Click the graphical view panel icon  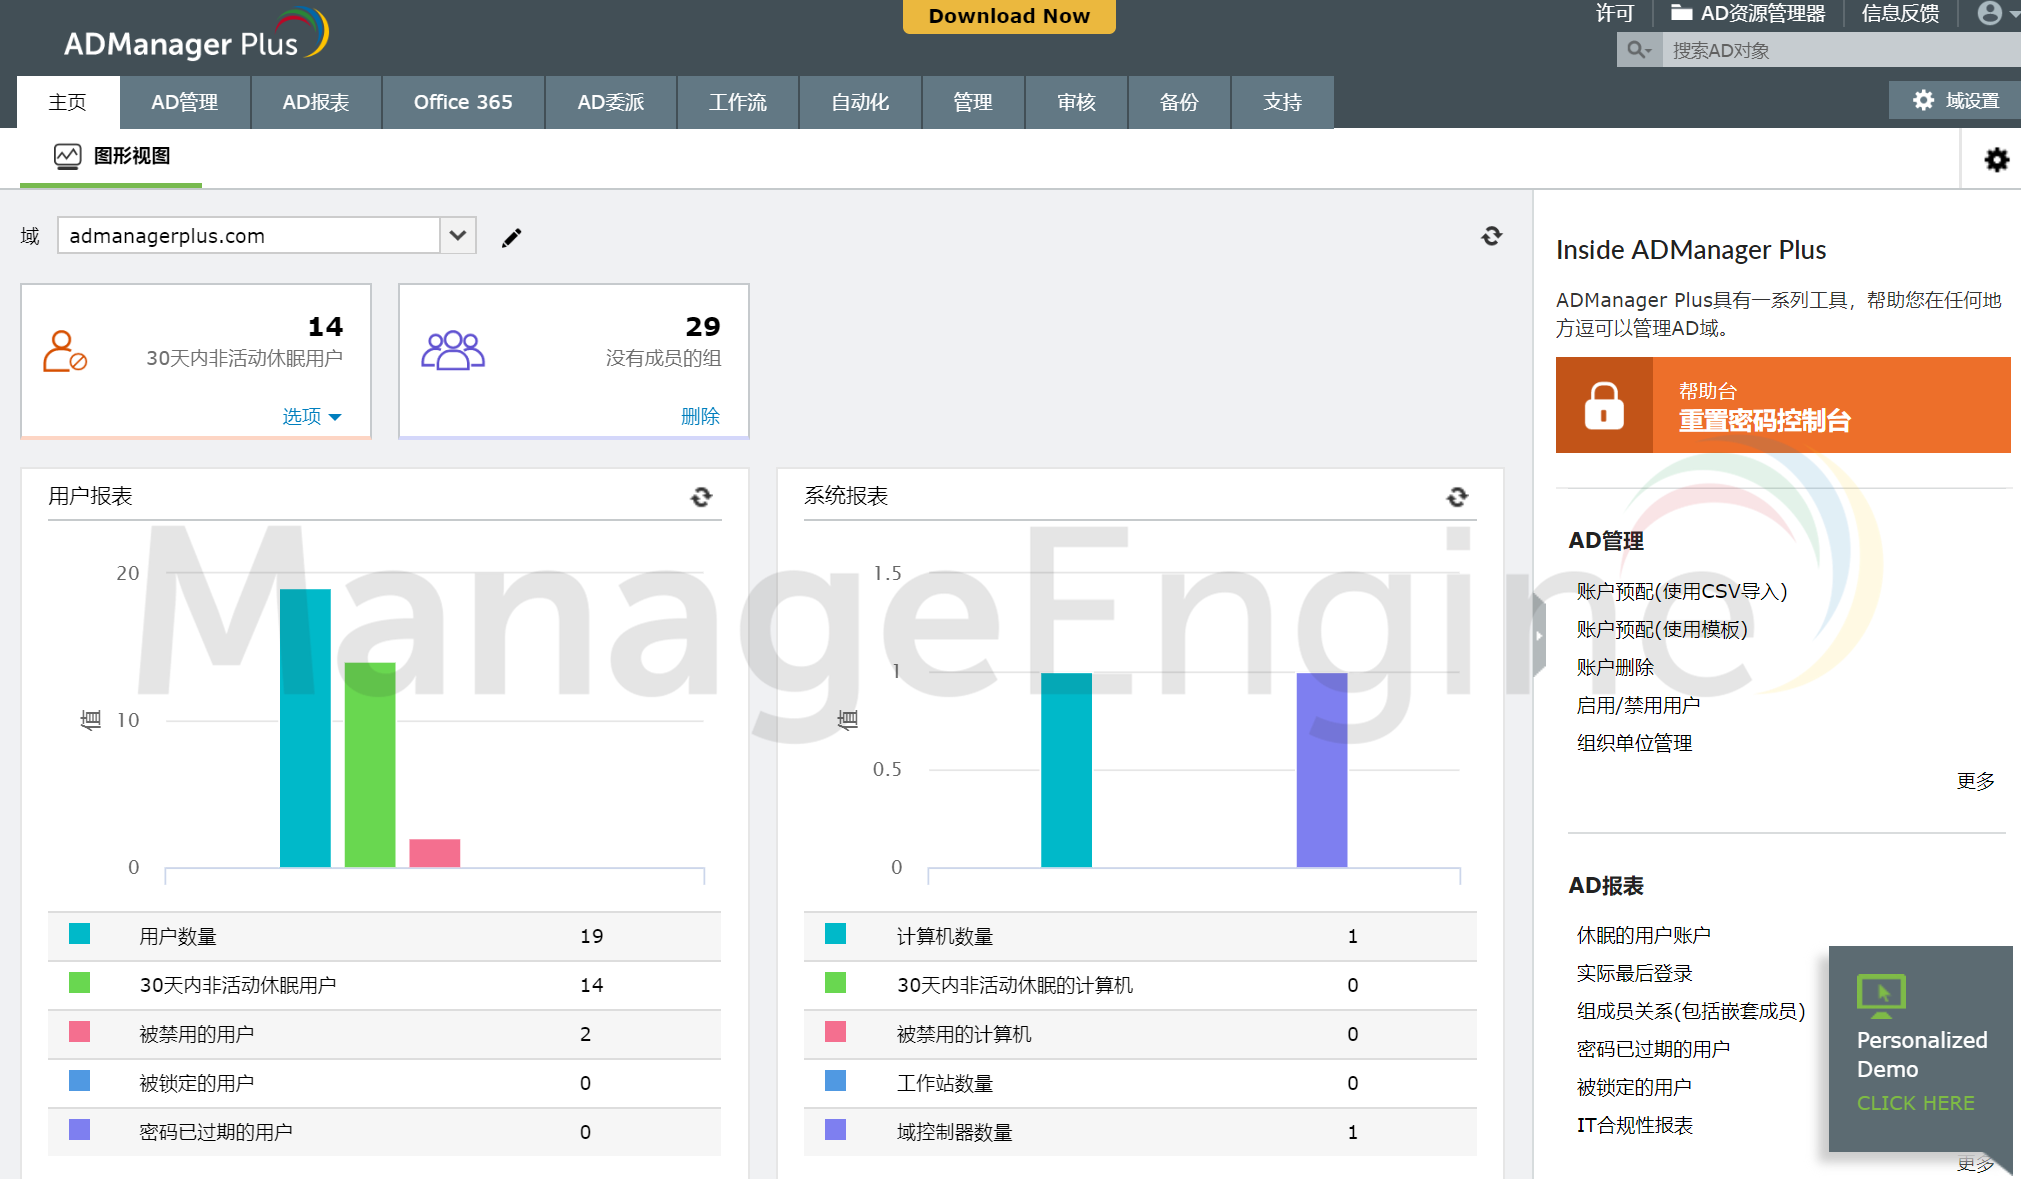66,156
